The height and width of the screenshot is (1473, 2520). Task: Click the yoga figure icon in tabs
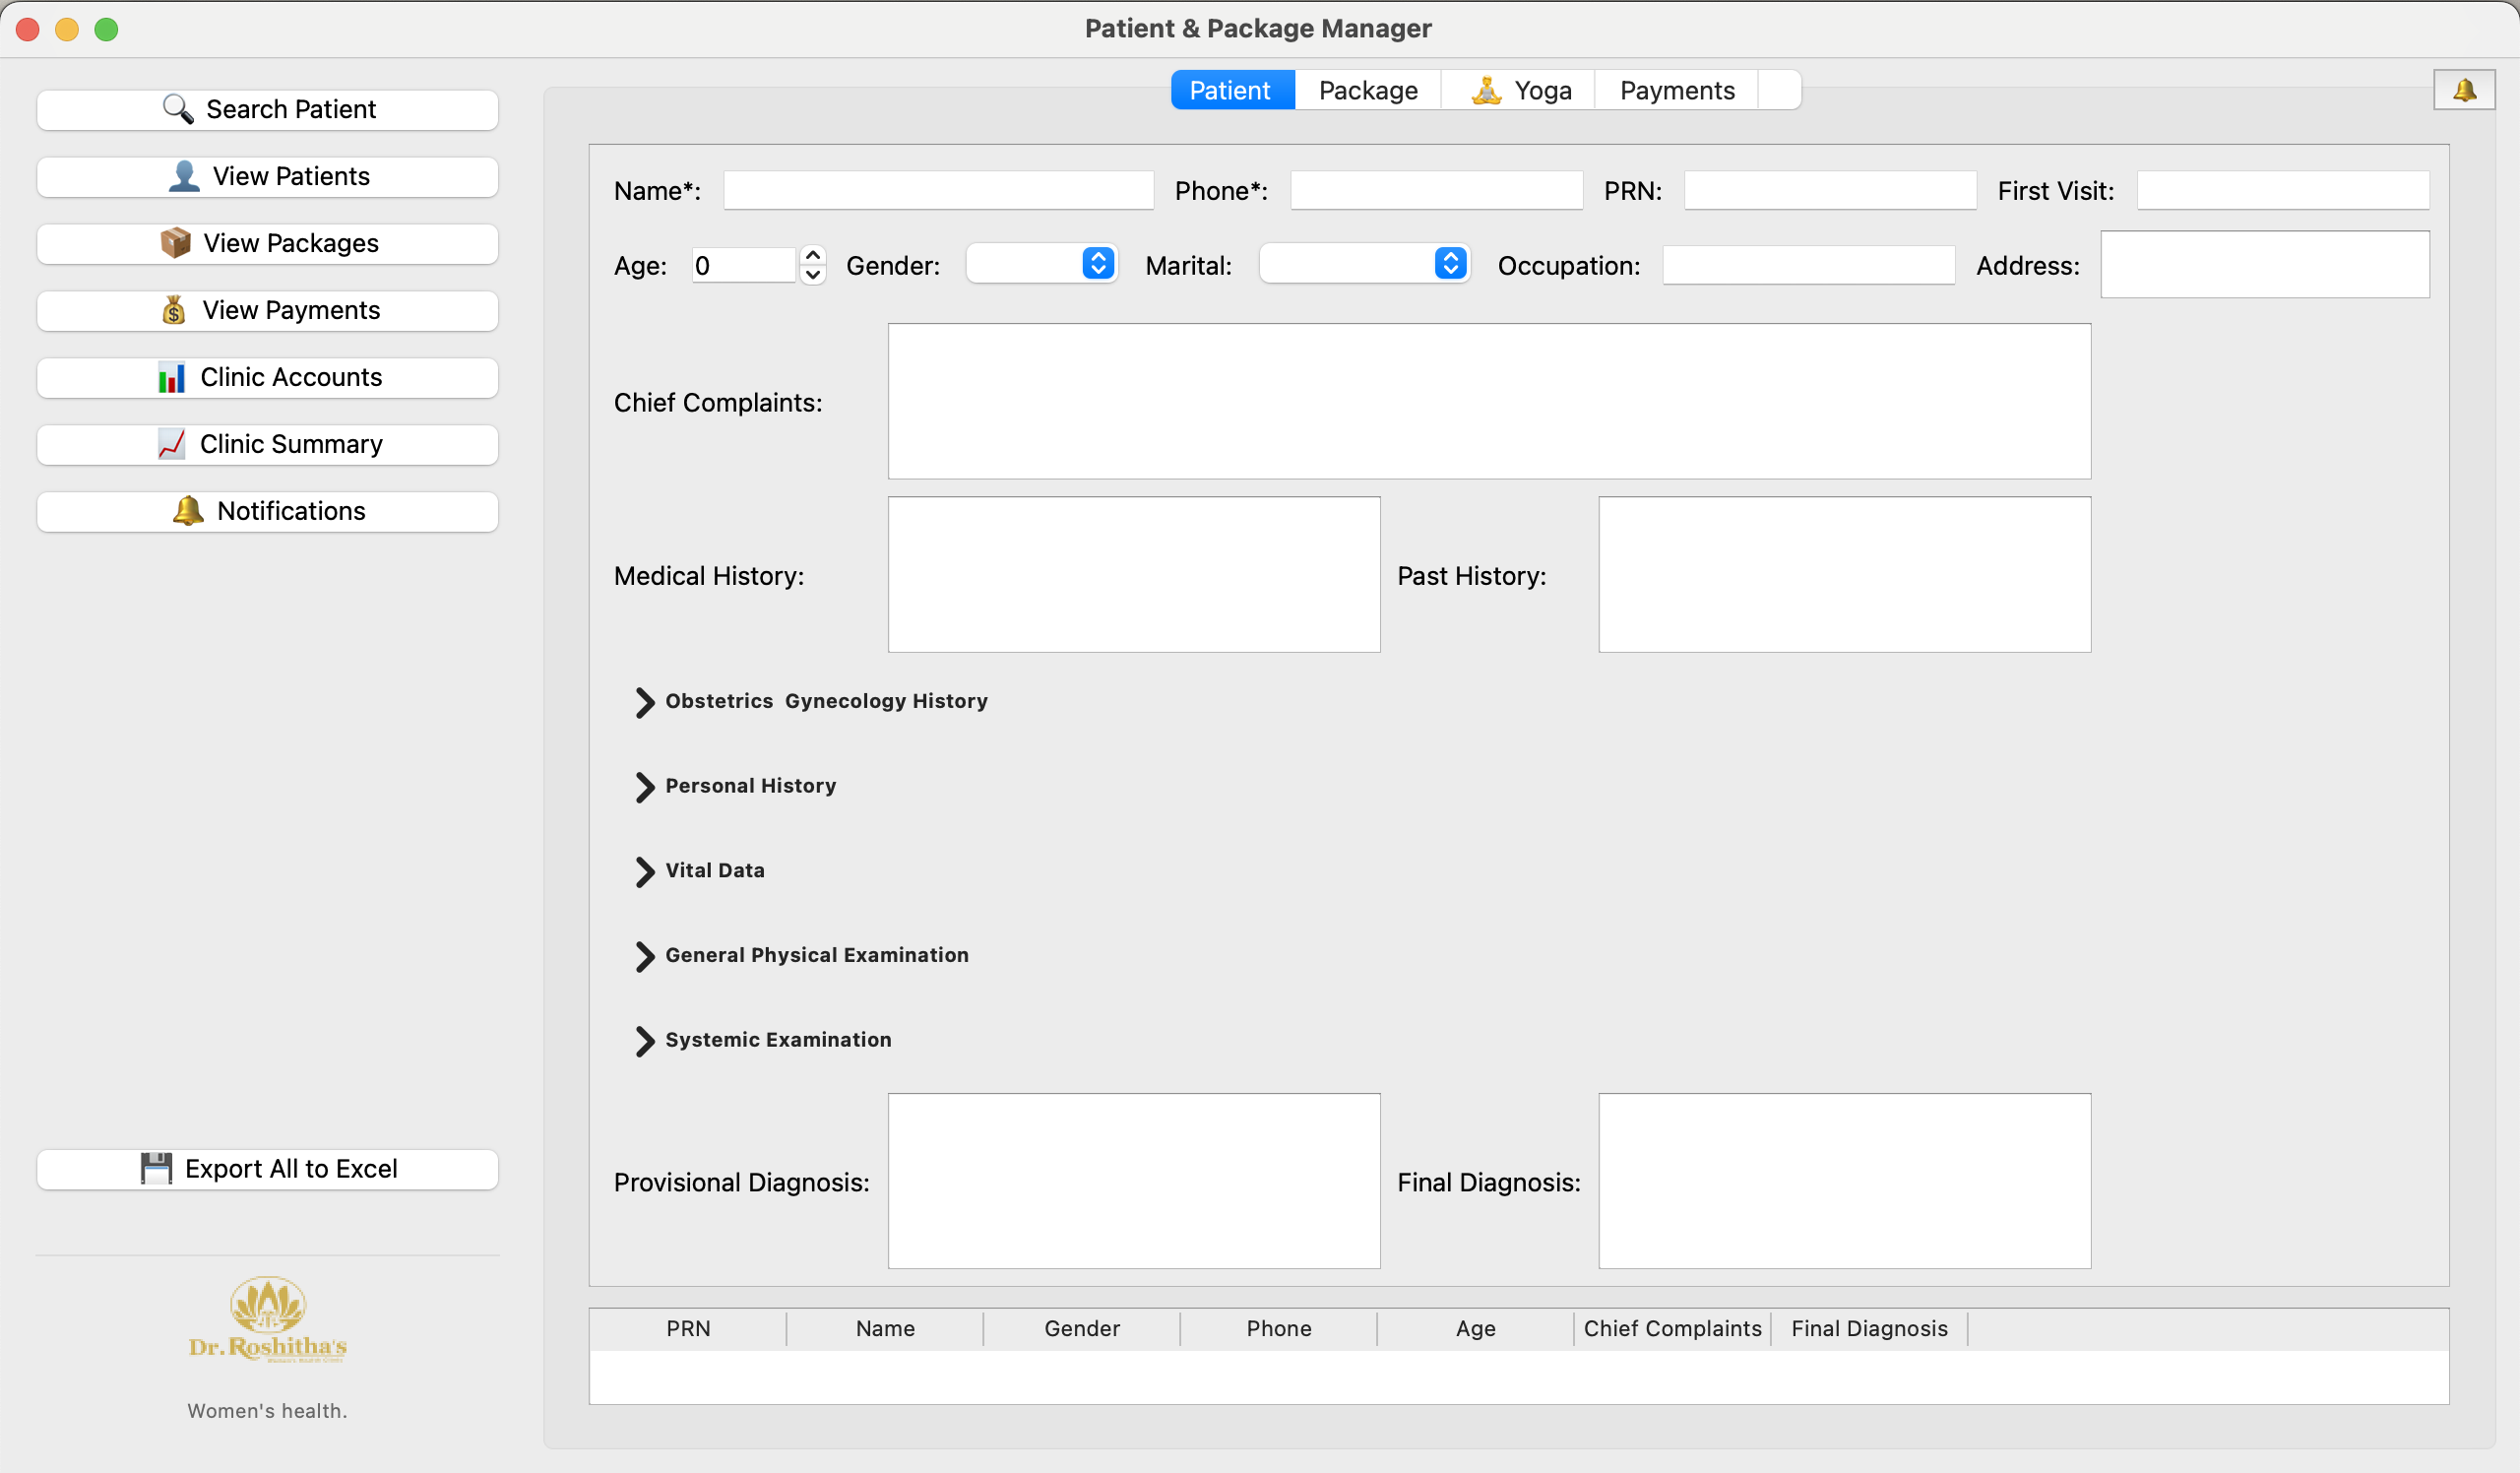[x=1487, y=90]
